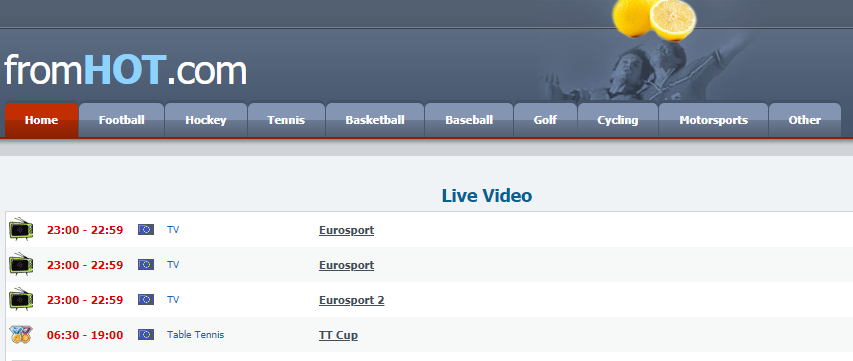Click the medals icon in Table Tennis row
853x361 pixels.
[x=21, y=334]
